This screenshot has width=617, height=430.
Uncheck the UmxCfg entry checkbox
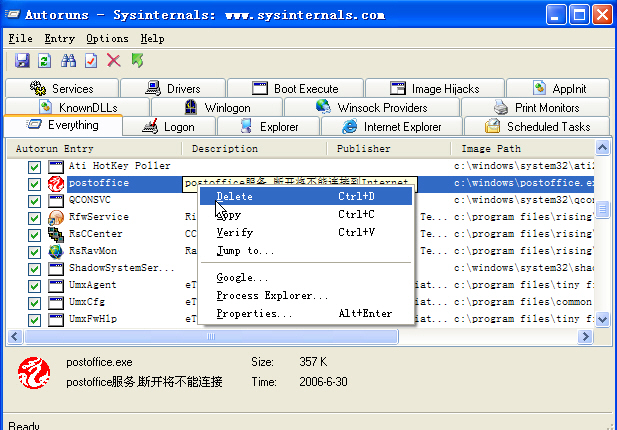click(34, 303)
